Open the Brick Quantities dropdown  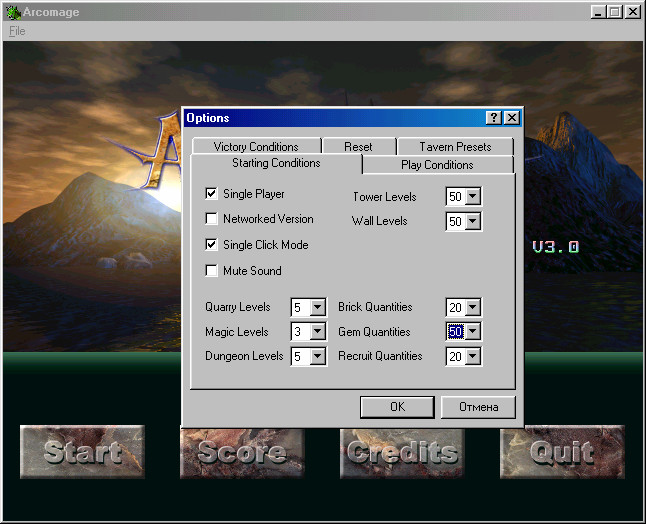click(x=473, y=307)
